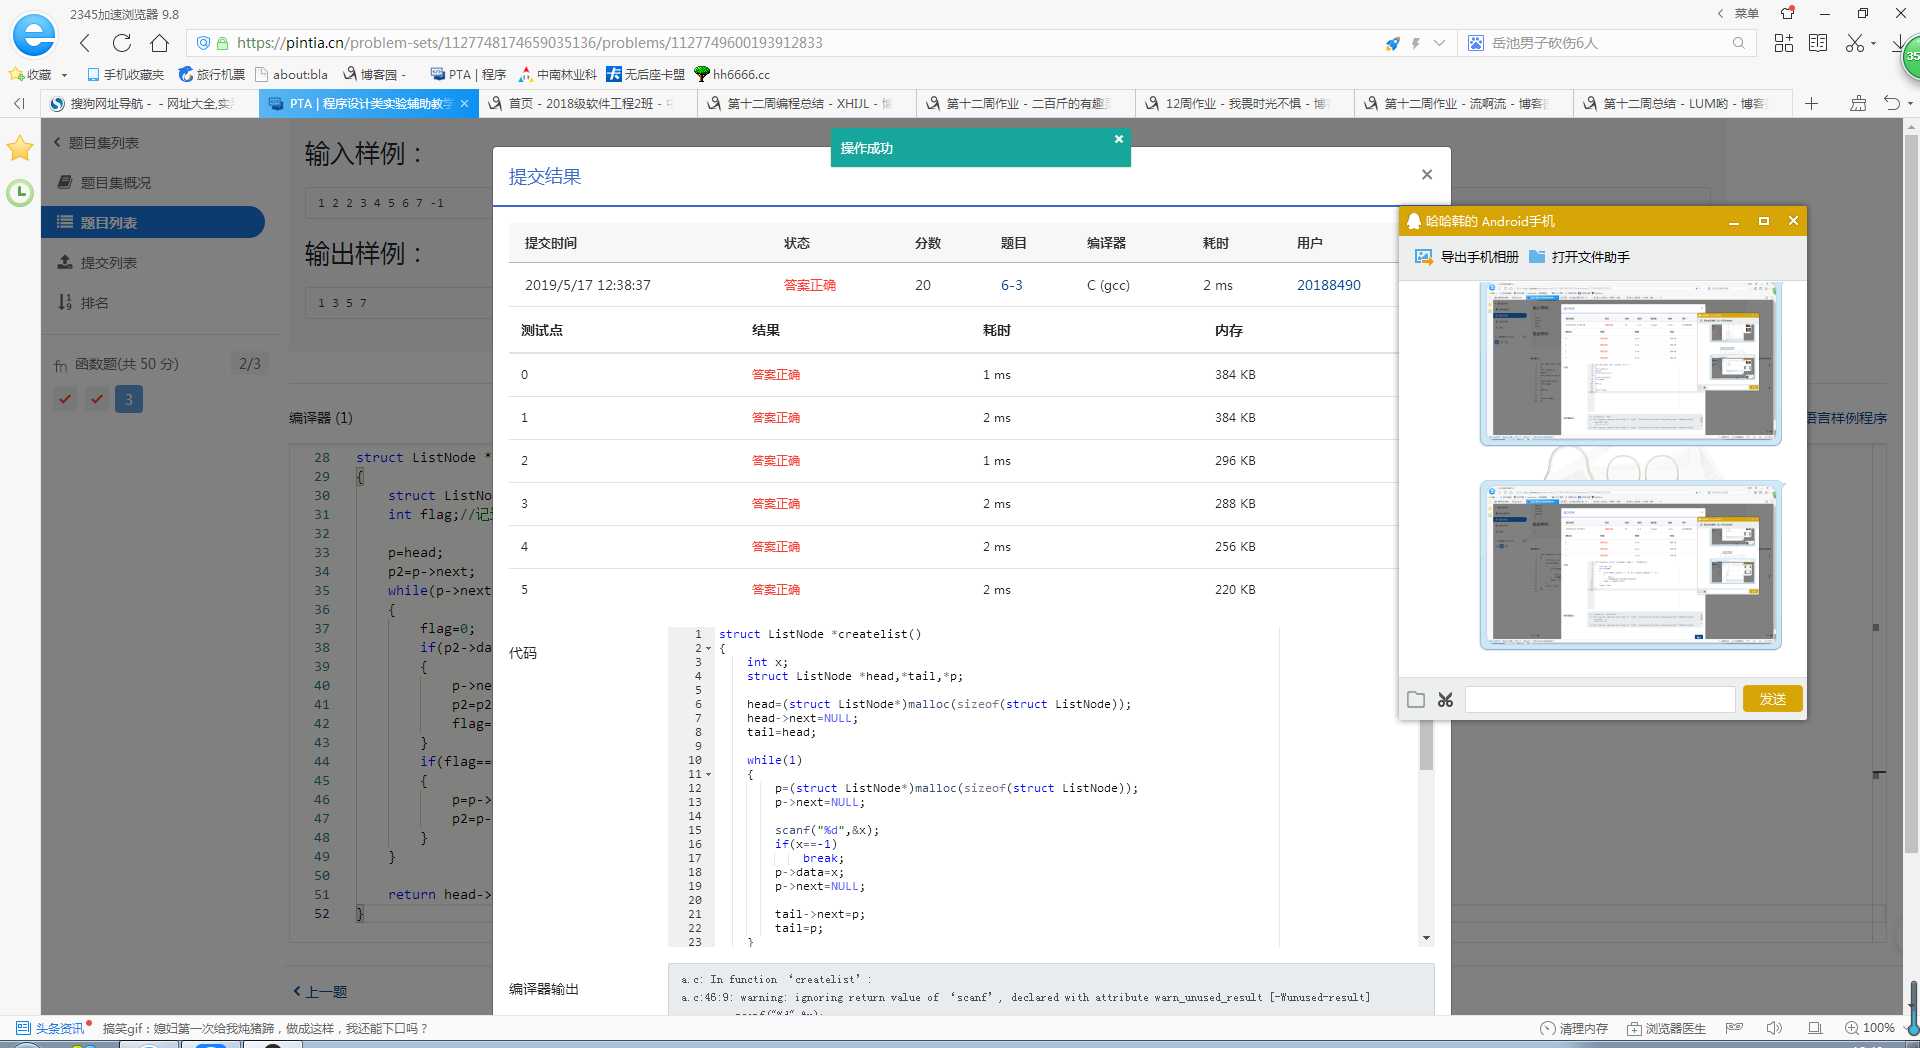This screenshot has width=1920, height=1048.
Task: Close the 提交结果 dialog
Action: (1427, 174)
